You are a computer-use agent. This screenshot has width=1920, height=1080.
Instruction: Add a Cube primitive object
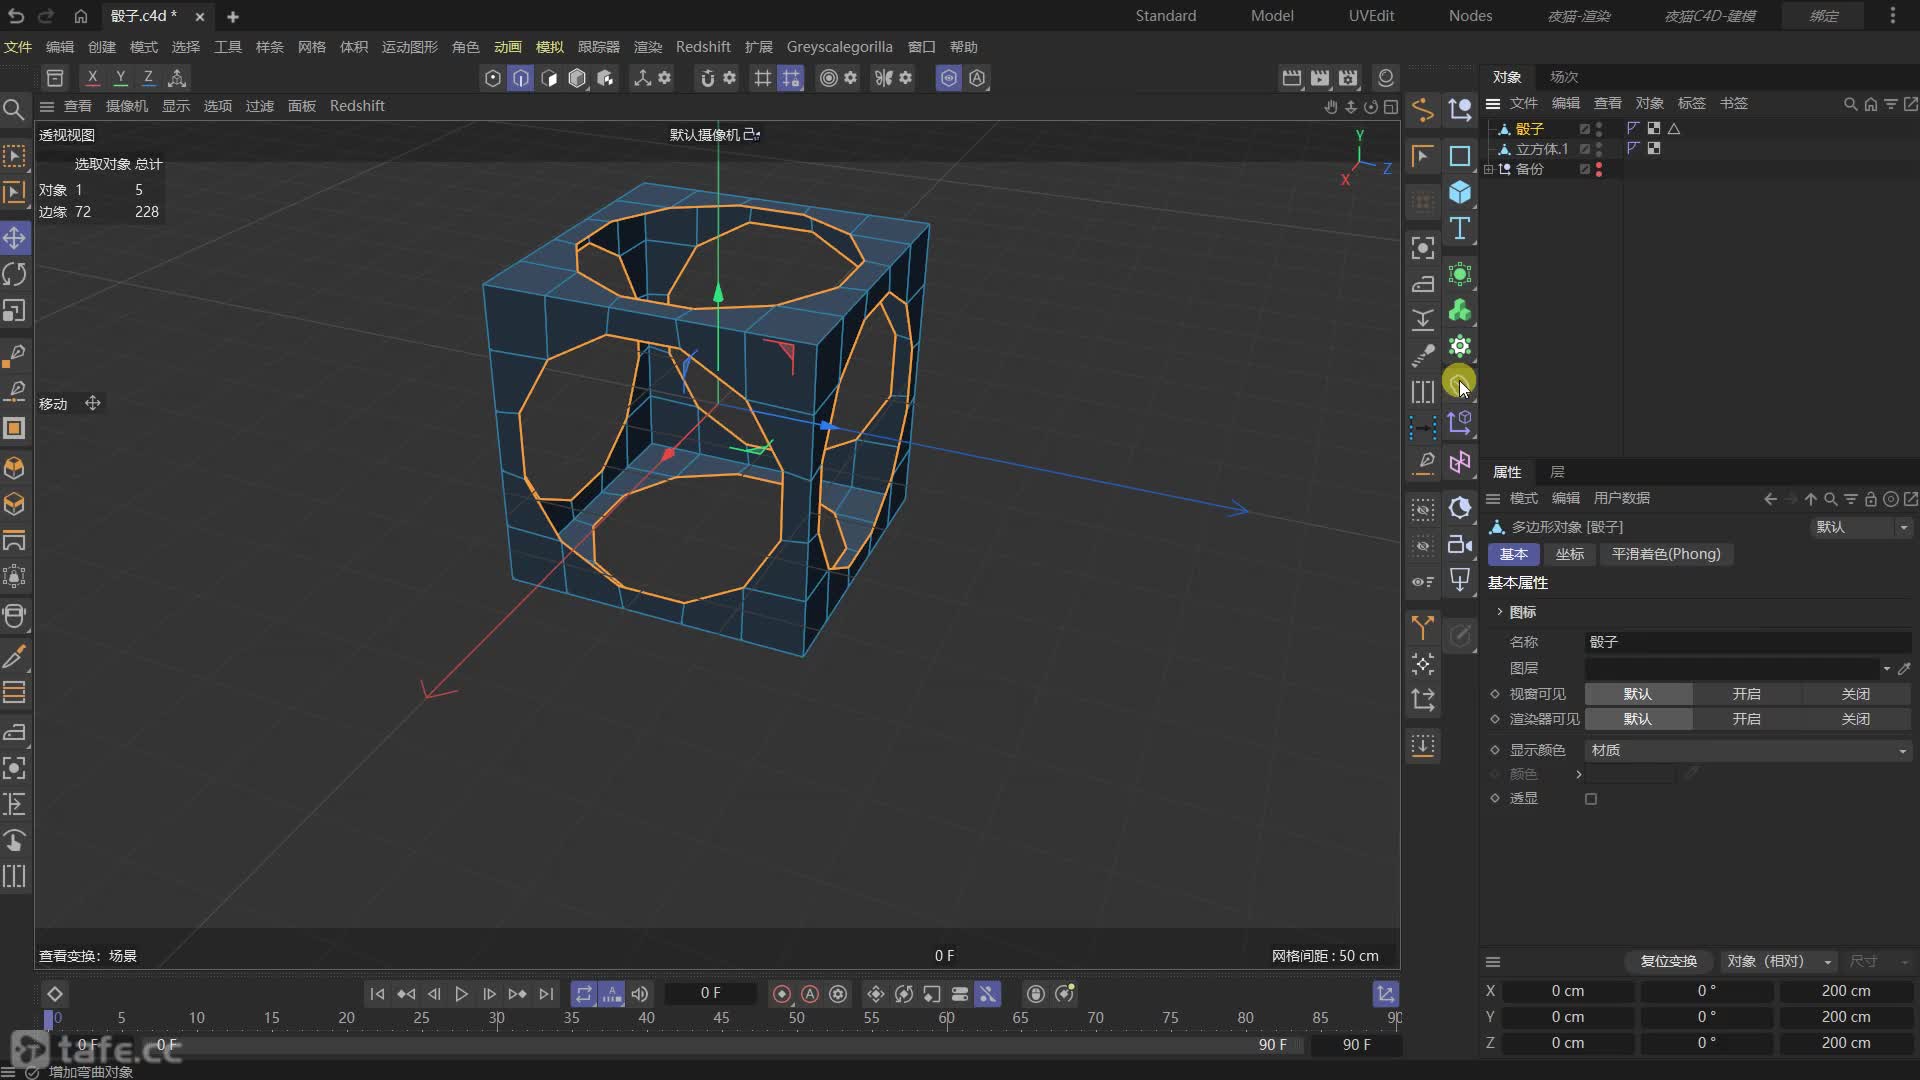coord(1460,192)
